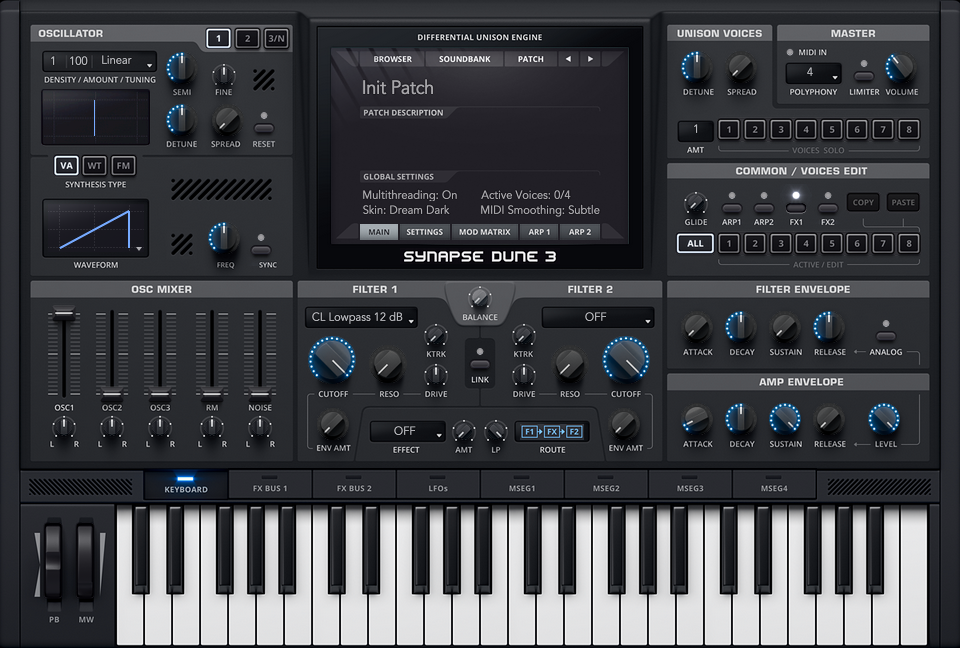Click the Amp Envelope SUSTAIN knob
Viewport: 960px width, 648px height.
(785, 419)
